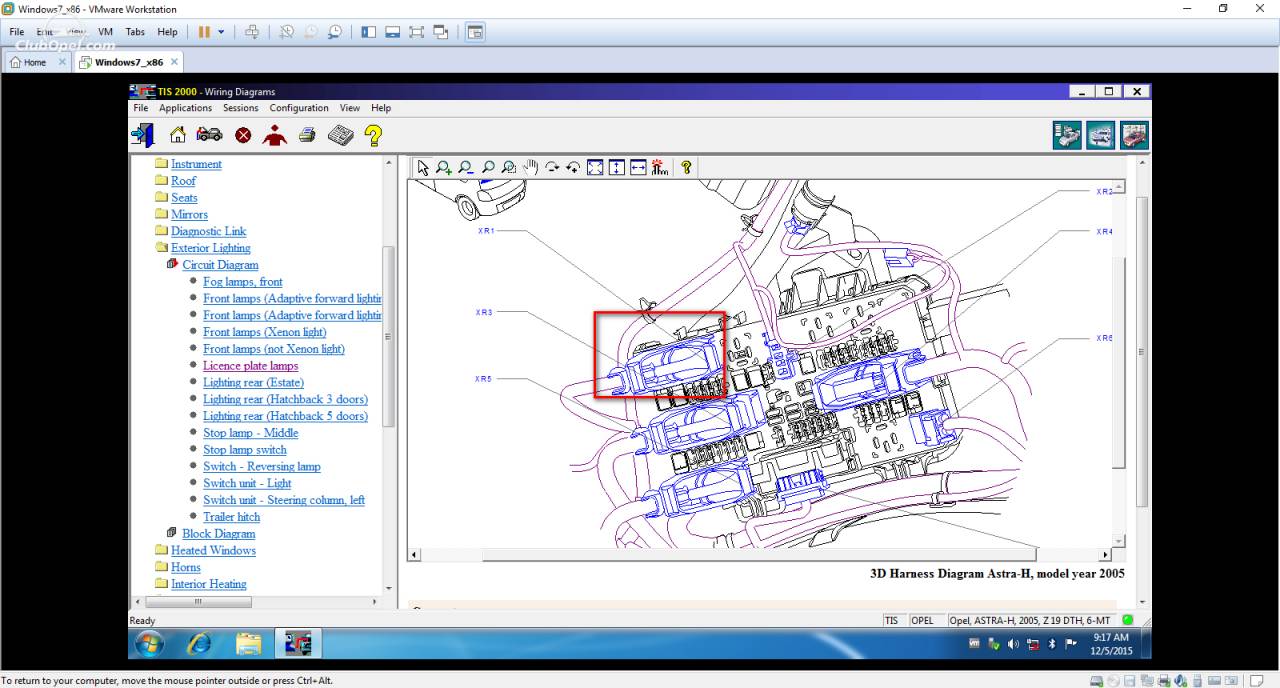Click the red cancel X toolbar icon
The height and width of the screenshot is (688, 1280).
(243, 135)
